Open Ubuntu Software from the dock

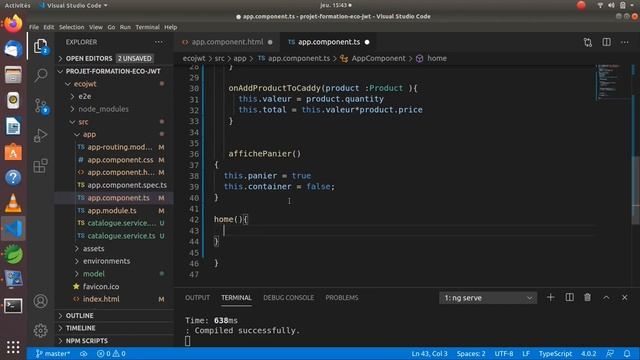[13, 152]
